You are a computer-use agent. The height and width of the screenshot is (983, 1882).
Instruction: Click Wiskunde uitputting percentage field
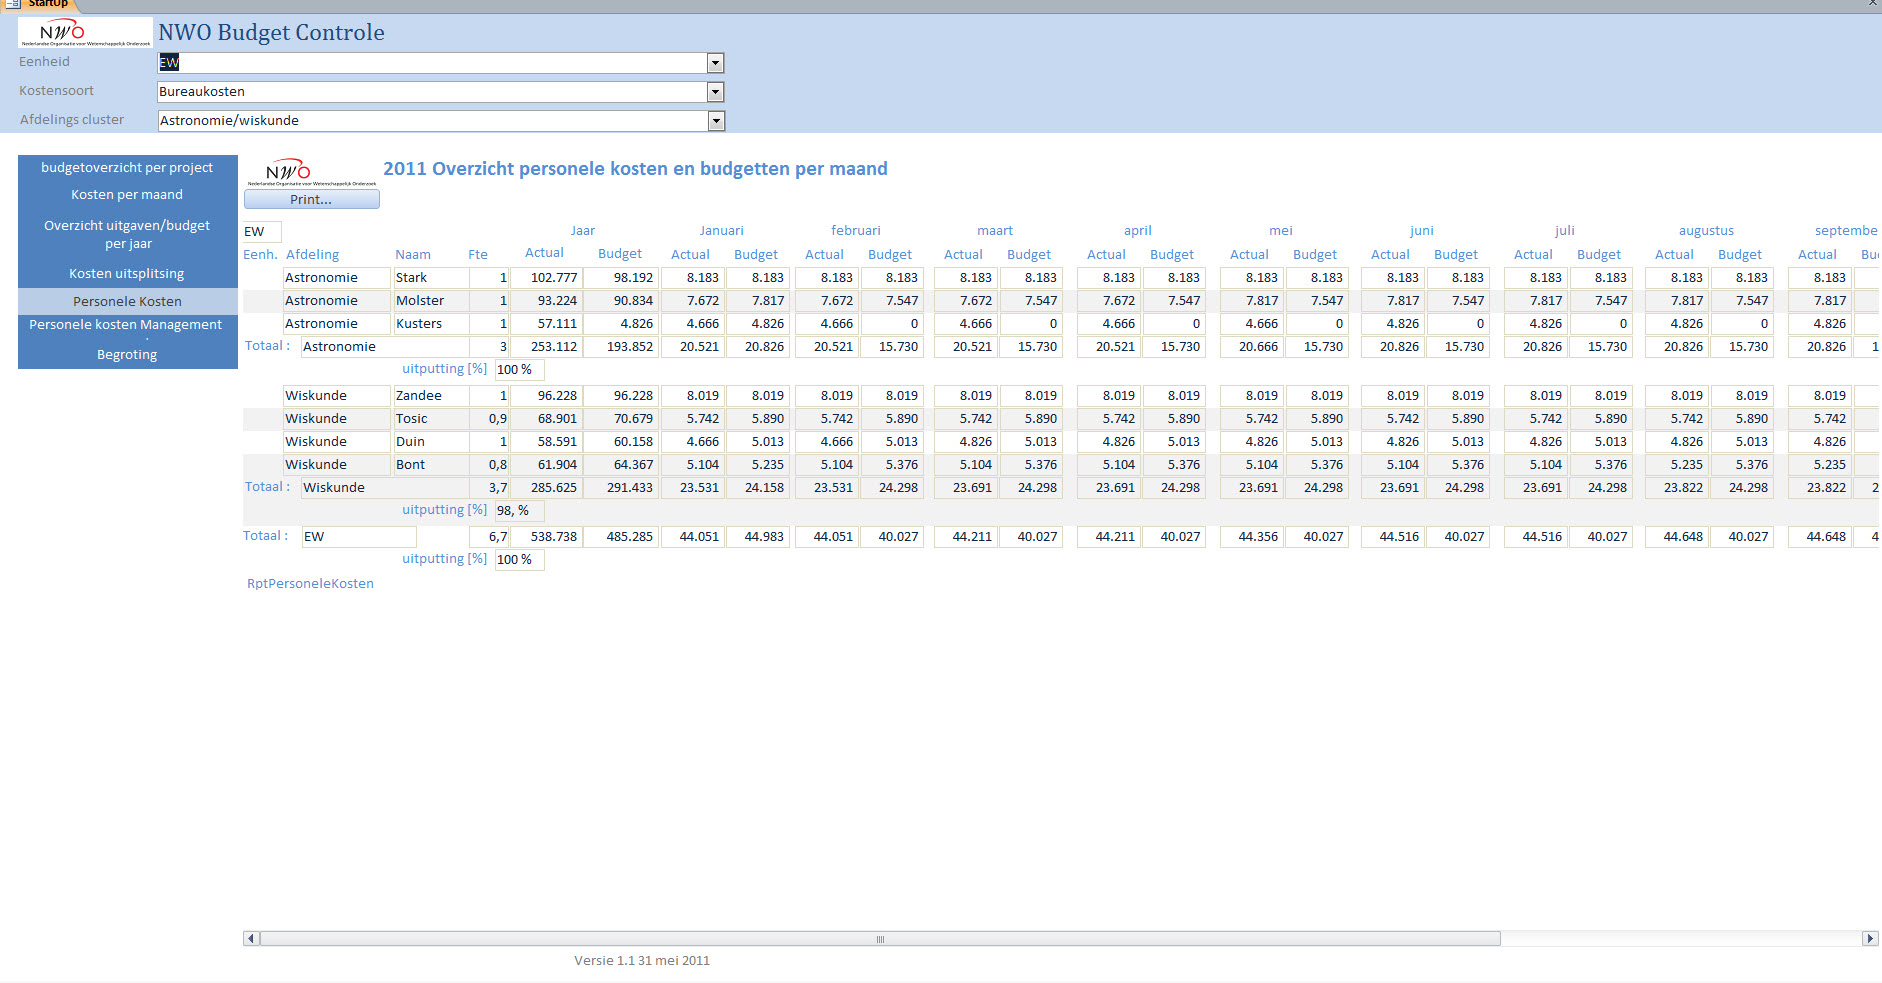coord(519,511)
